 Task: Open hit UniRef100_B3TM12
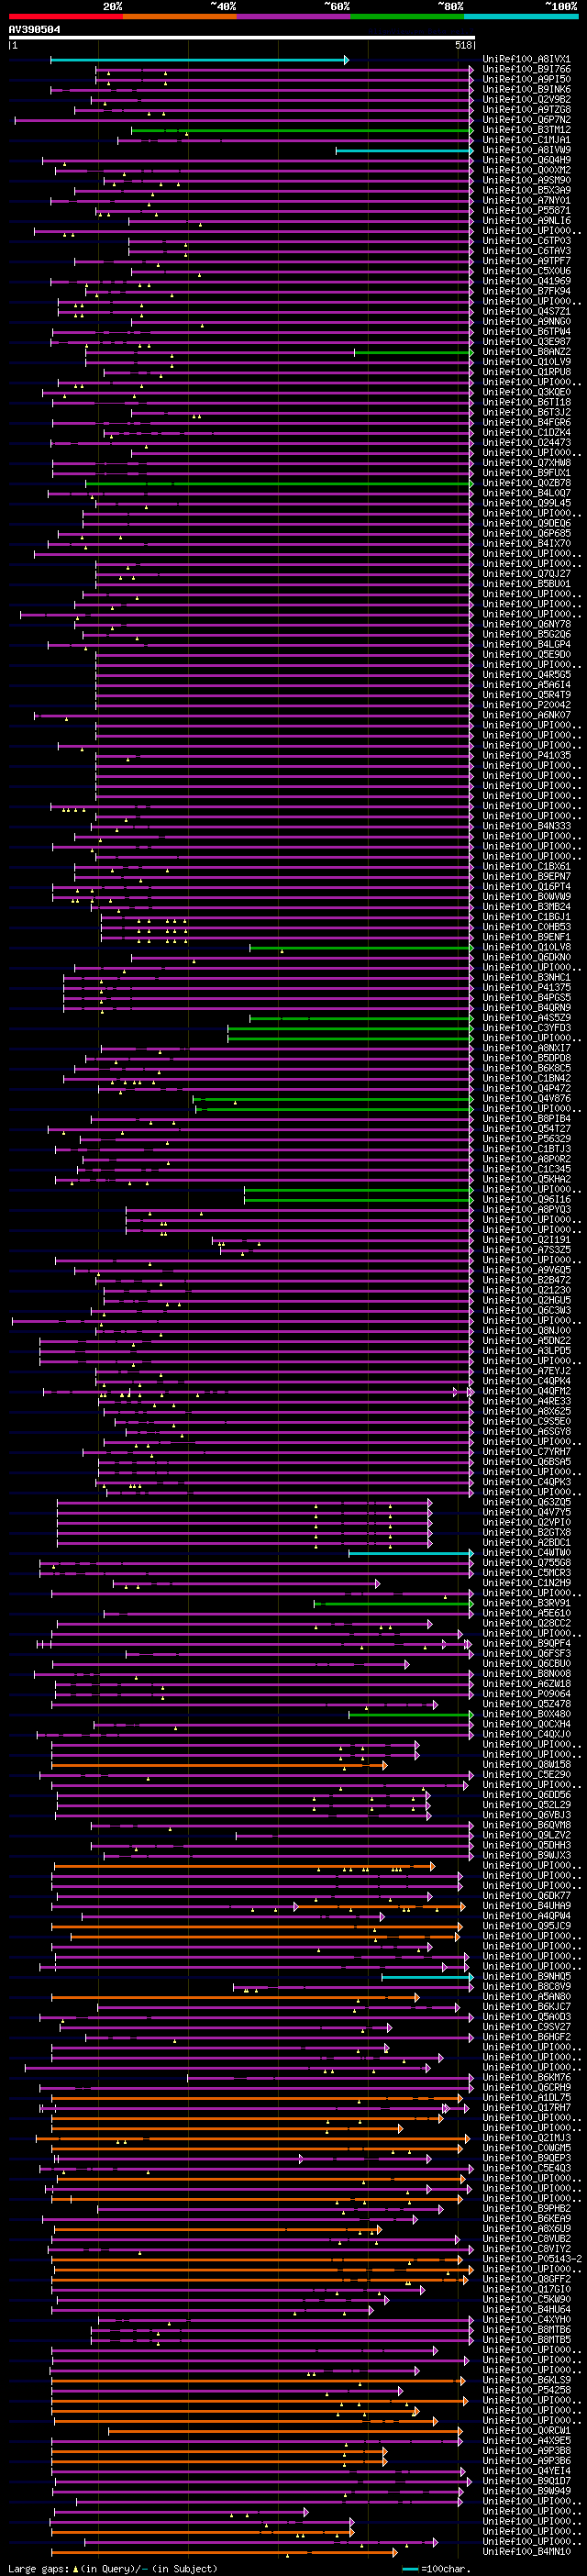(526, 129)
